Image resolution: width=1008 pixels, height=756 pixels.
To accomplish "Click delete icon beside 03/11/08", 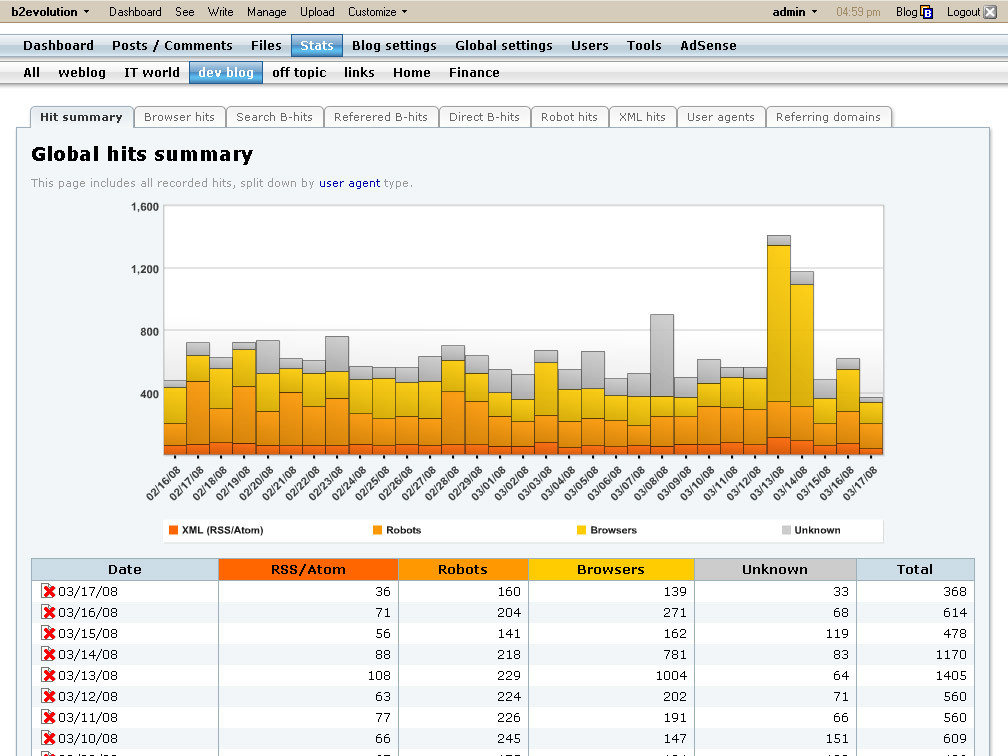I will (48, 717).
